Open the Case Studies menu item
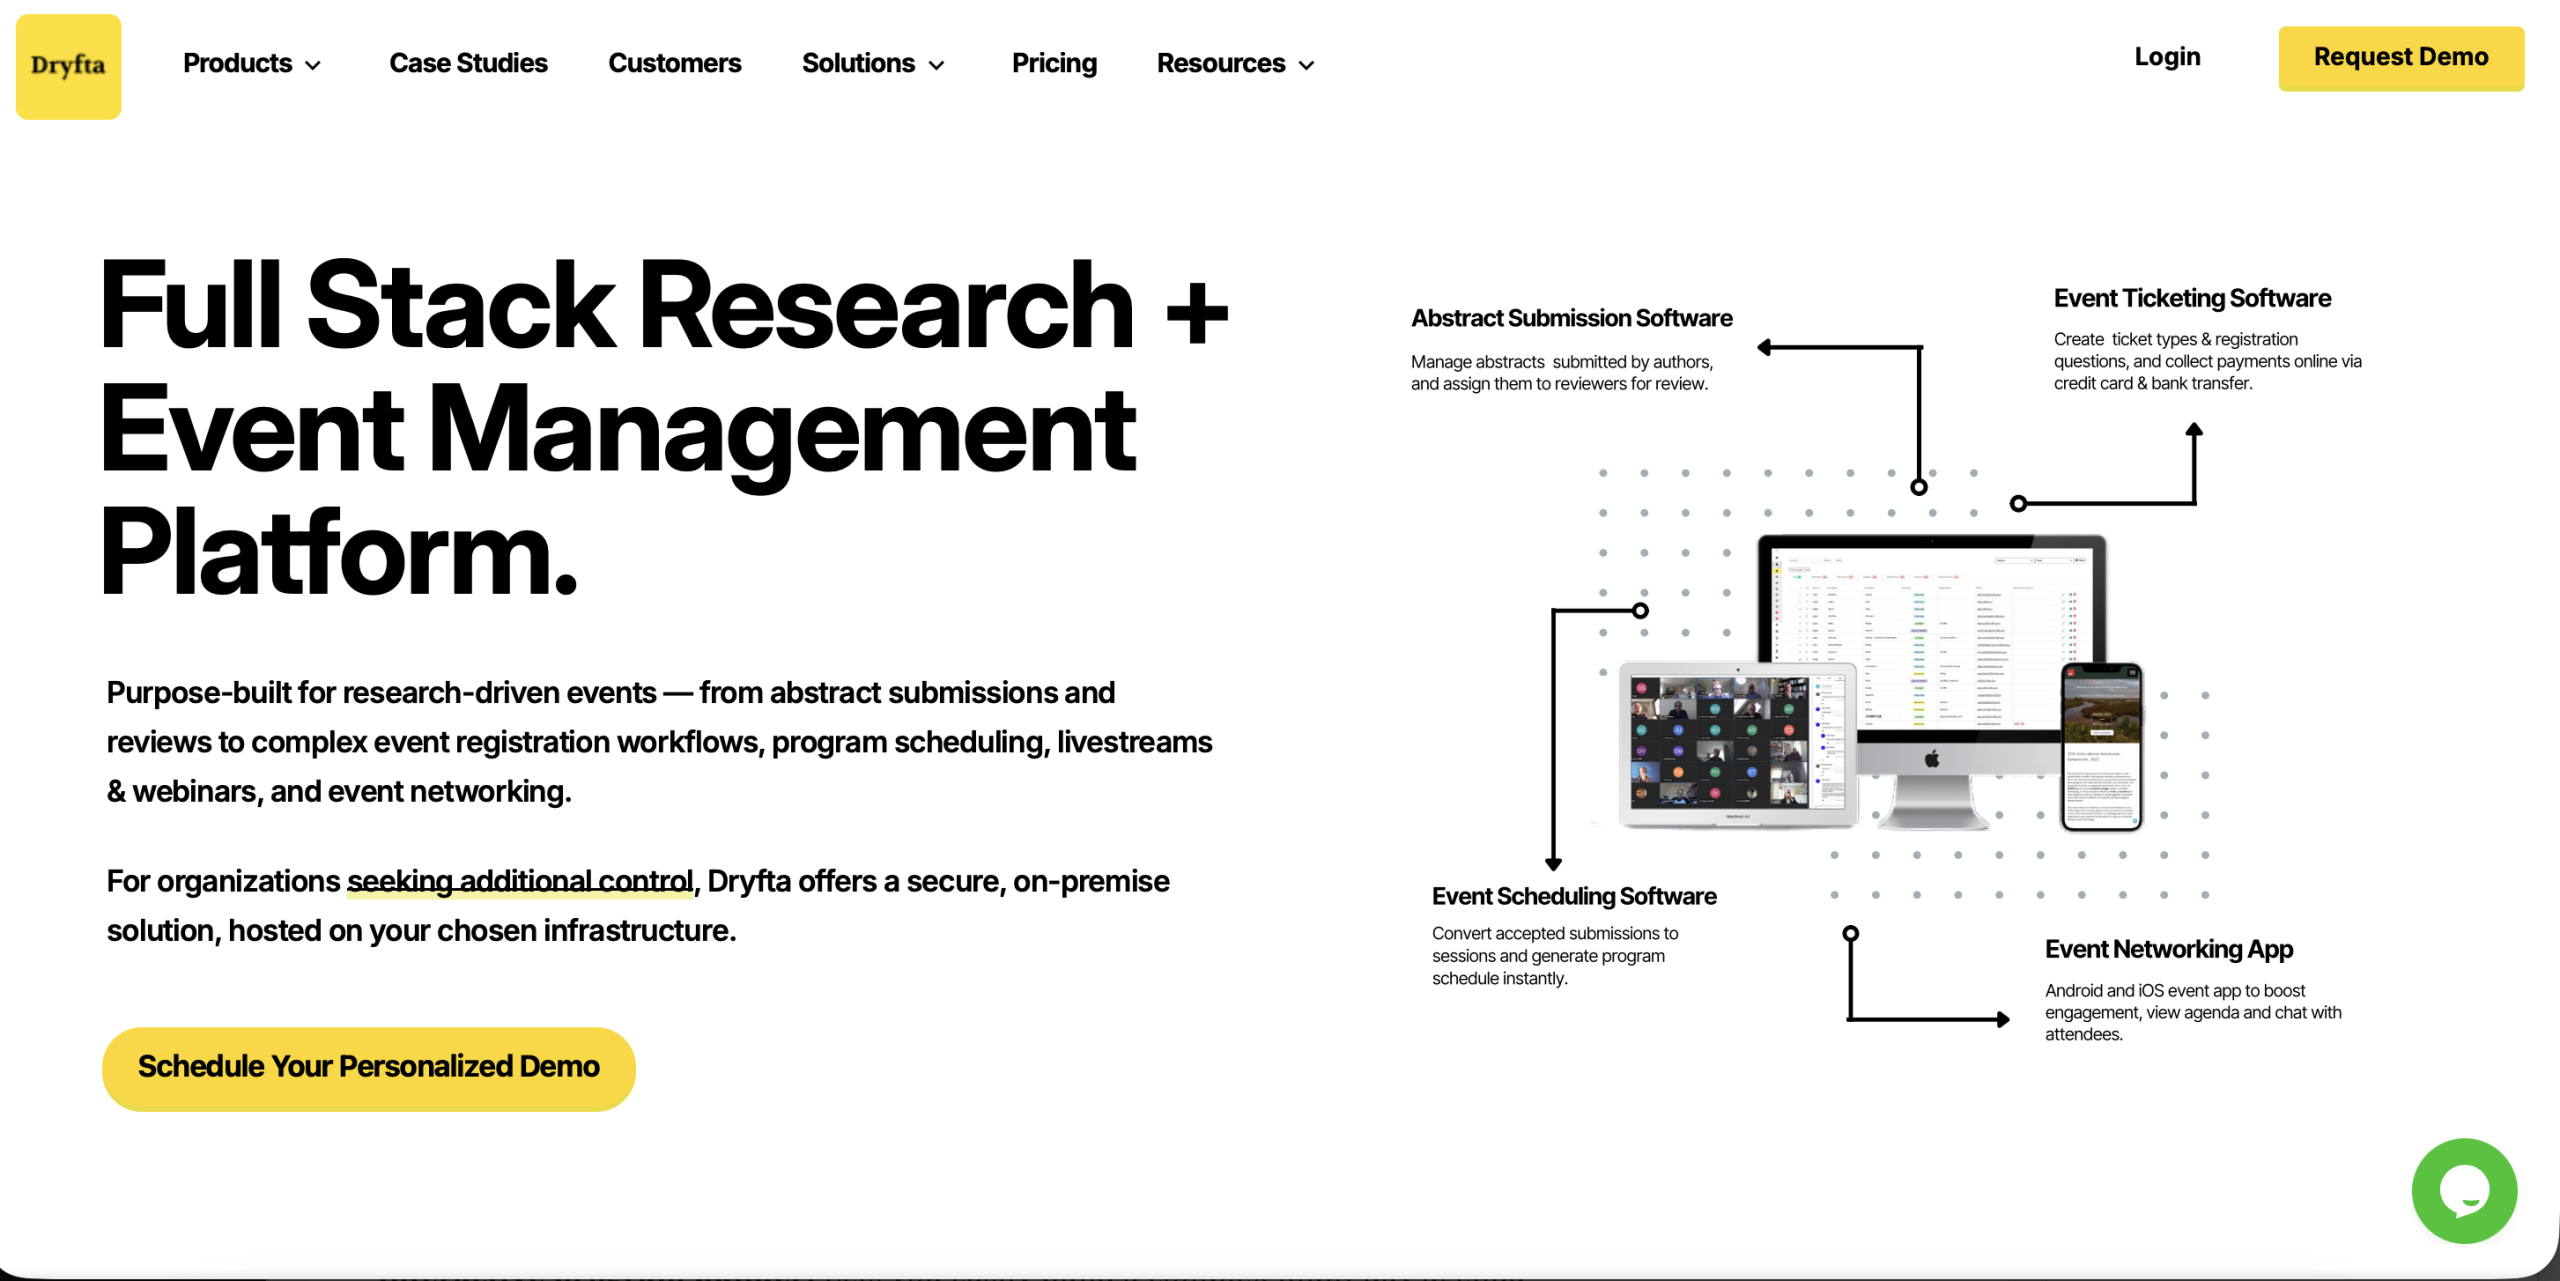 click(x=468, y=63)
